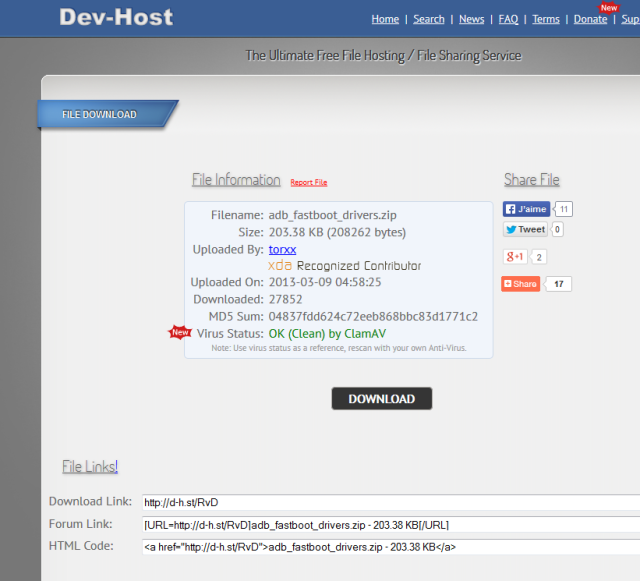640x581 pixels.
Task: Select the Forum Link field
Action: click(x=391, y=525)
